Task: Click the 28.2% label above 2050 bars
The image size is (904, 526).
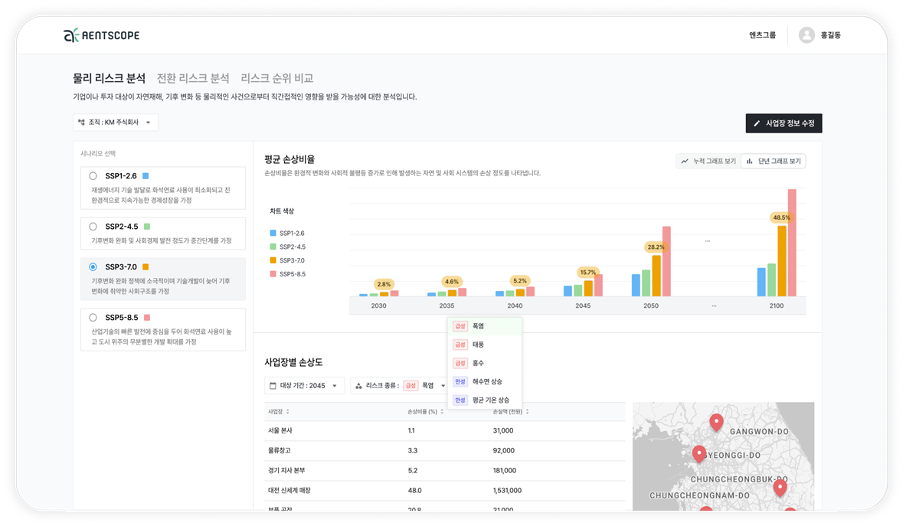Action: coord(656,247)
